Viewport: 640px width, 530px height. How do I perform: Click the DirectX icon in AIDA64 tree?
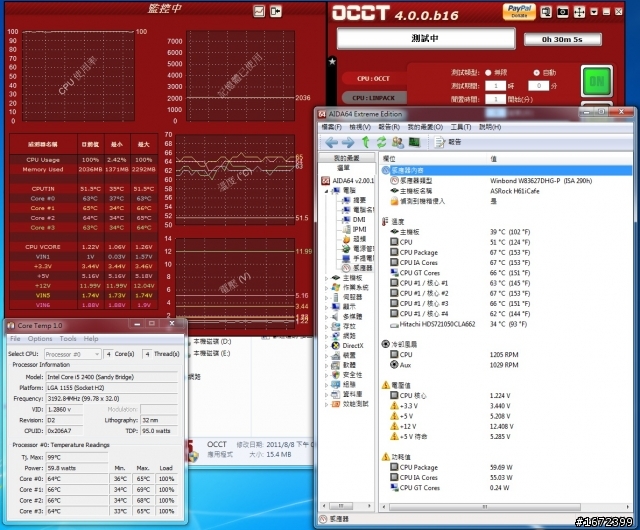coord(336,346)
